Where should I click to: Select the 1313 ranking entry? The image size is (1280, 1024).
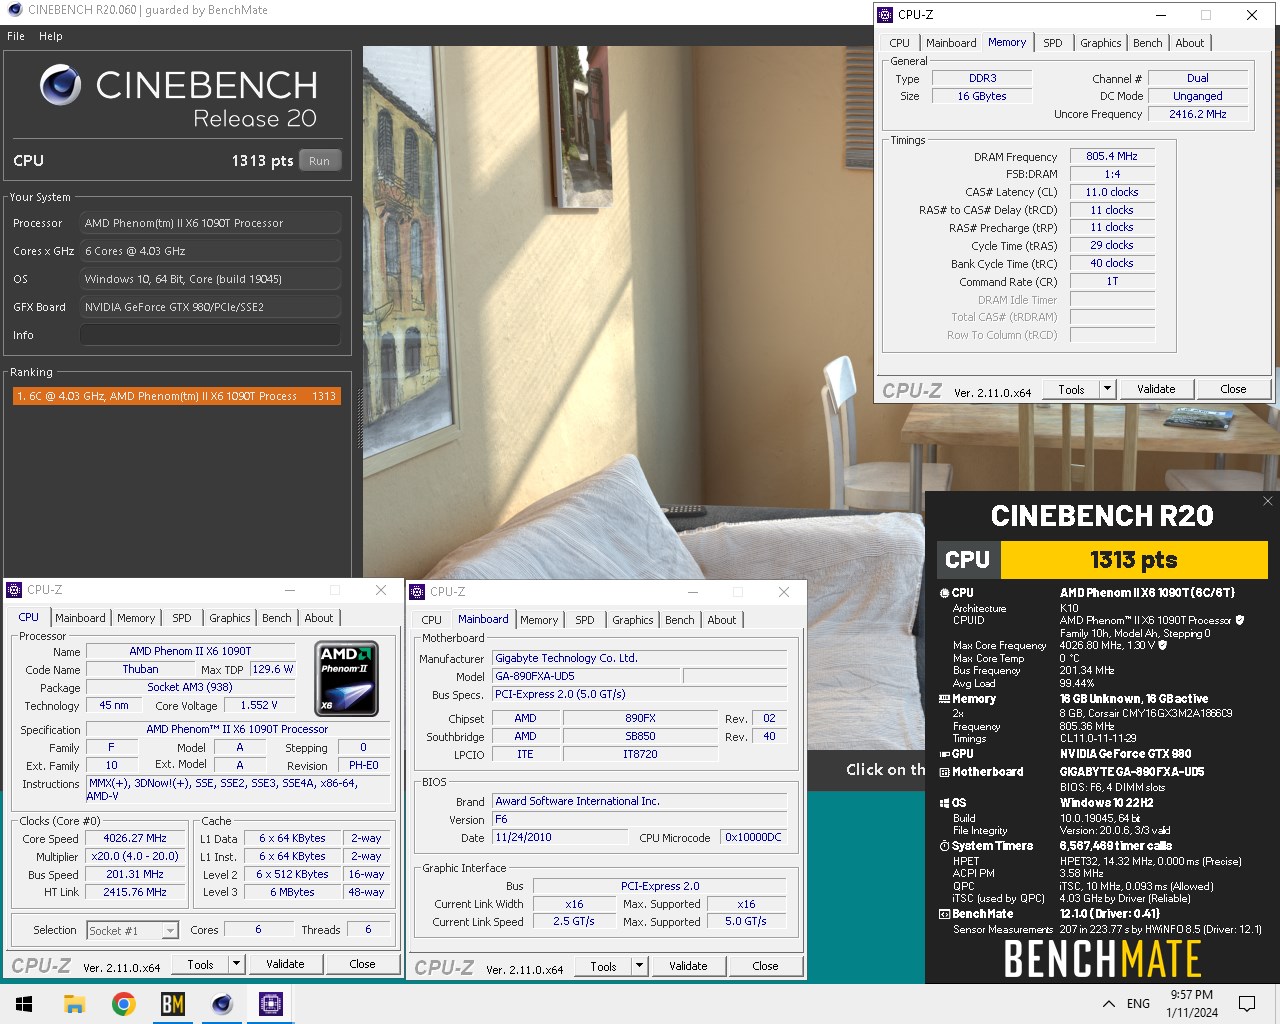click(176, 396)
